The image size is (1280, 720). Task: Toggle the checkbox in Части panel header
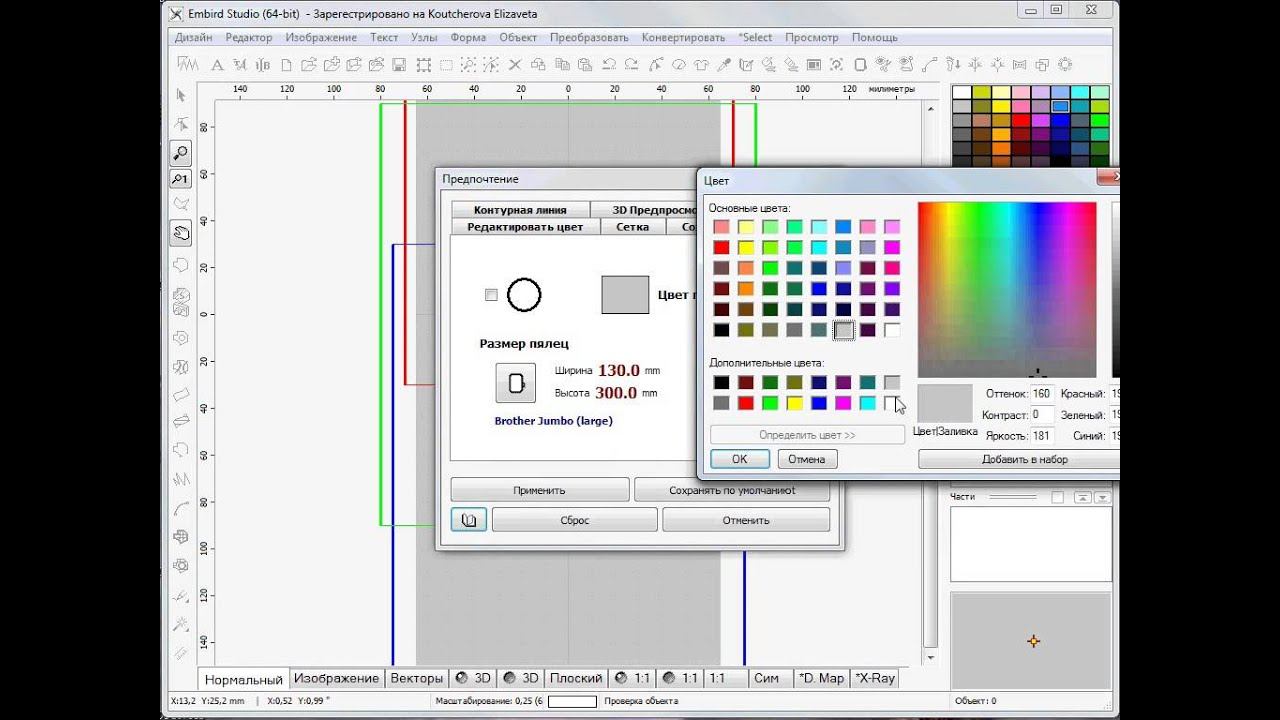click(1058, 497)
